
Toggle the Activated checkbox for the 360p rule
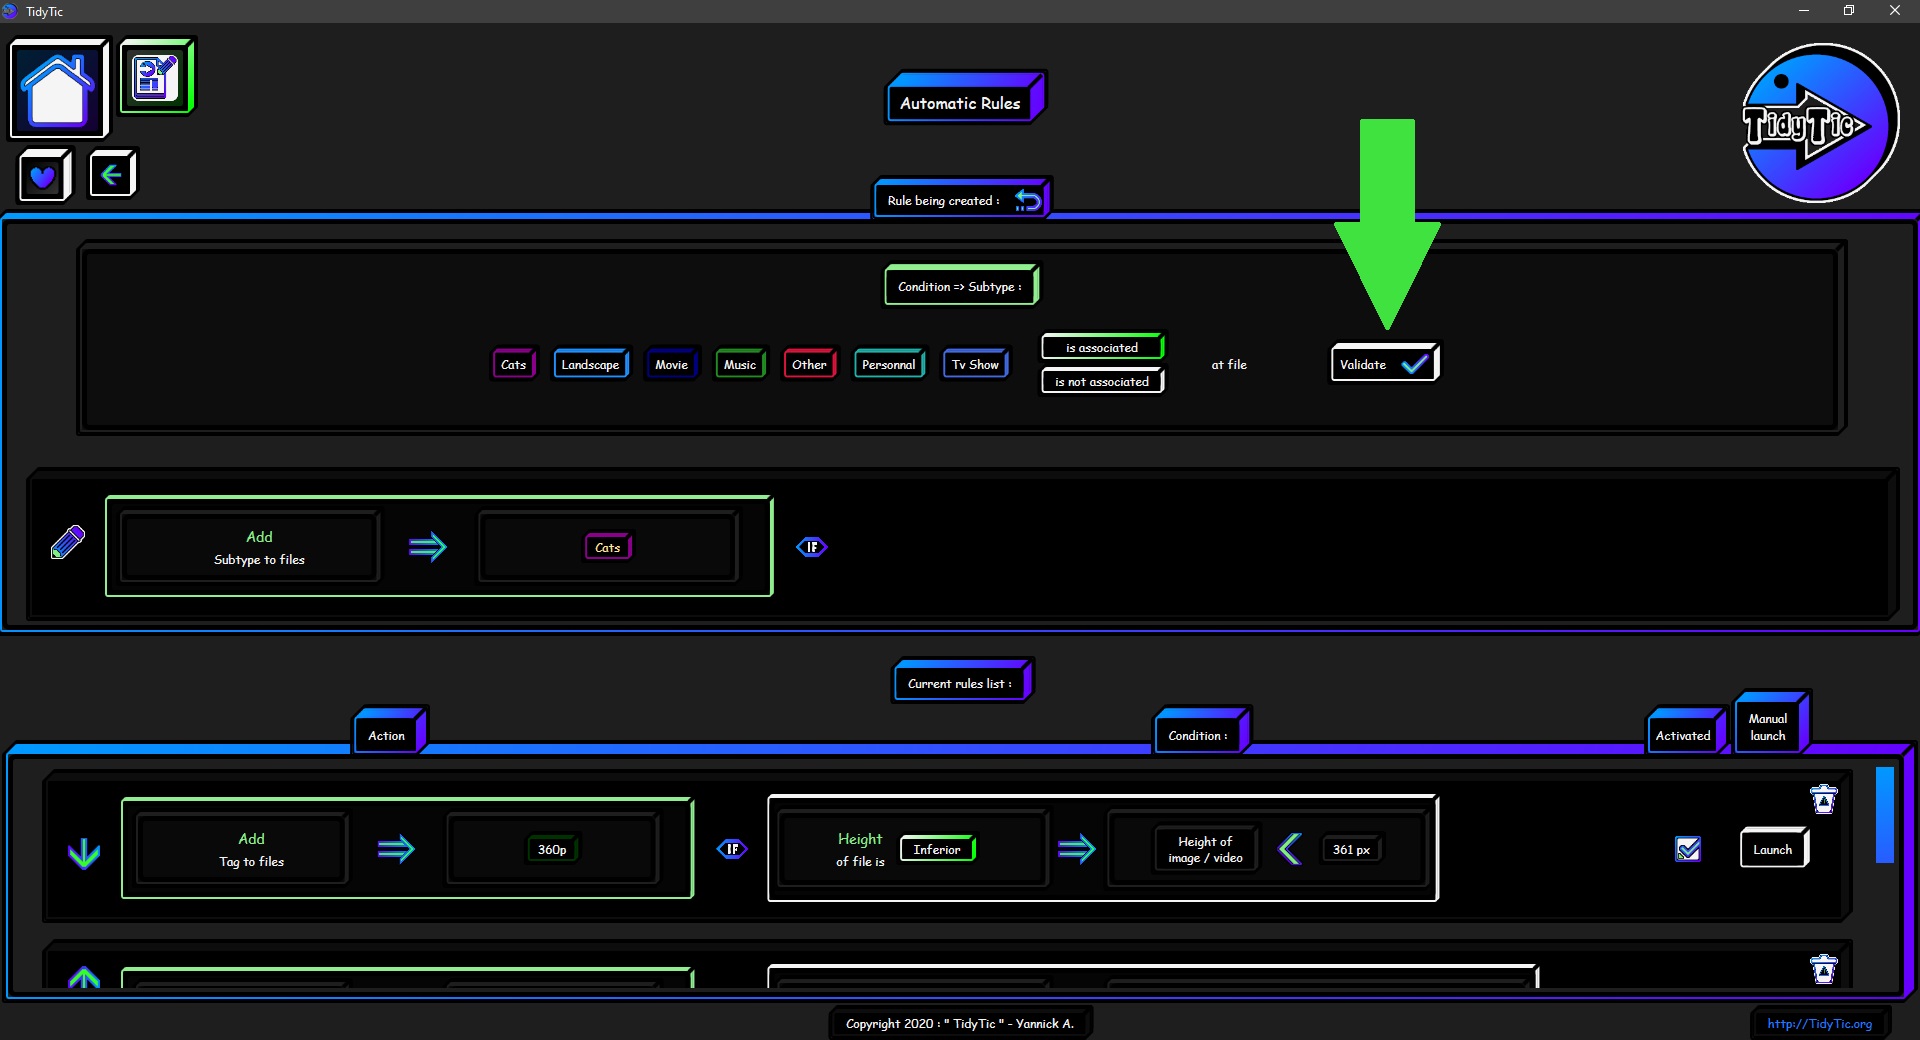[1688, 849]
